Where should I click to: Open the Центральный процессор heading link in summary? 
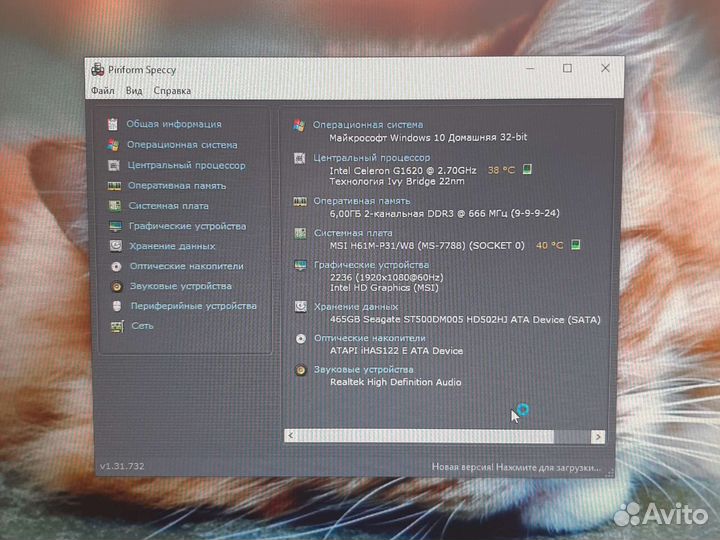coord(372,158)
